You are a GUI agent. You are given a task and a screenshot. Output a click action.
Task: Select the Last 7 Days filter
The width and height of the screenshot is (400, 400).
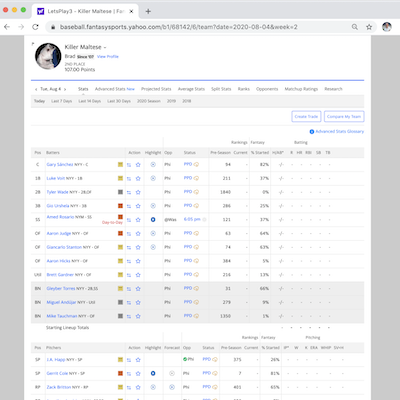(61, 101)
